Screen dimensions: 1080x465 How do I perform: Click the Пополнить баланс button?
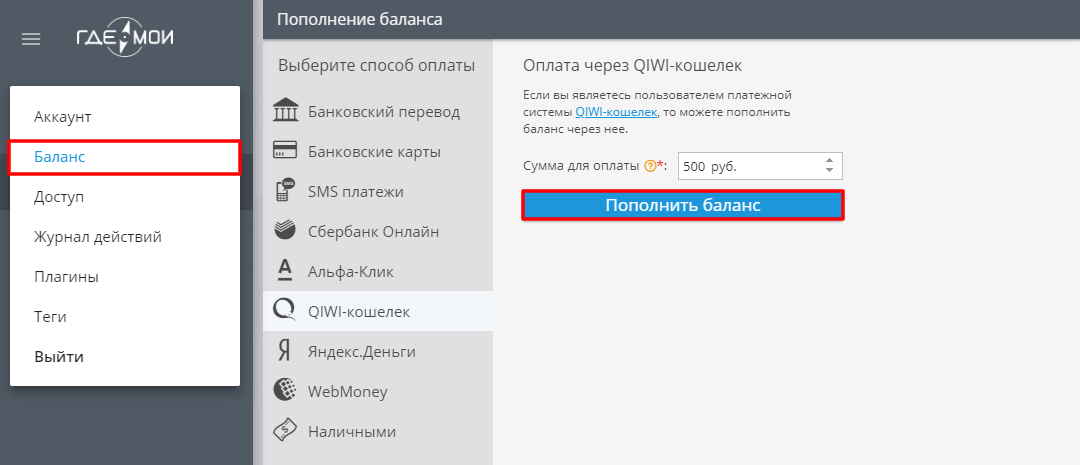tap(683, 205)
